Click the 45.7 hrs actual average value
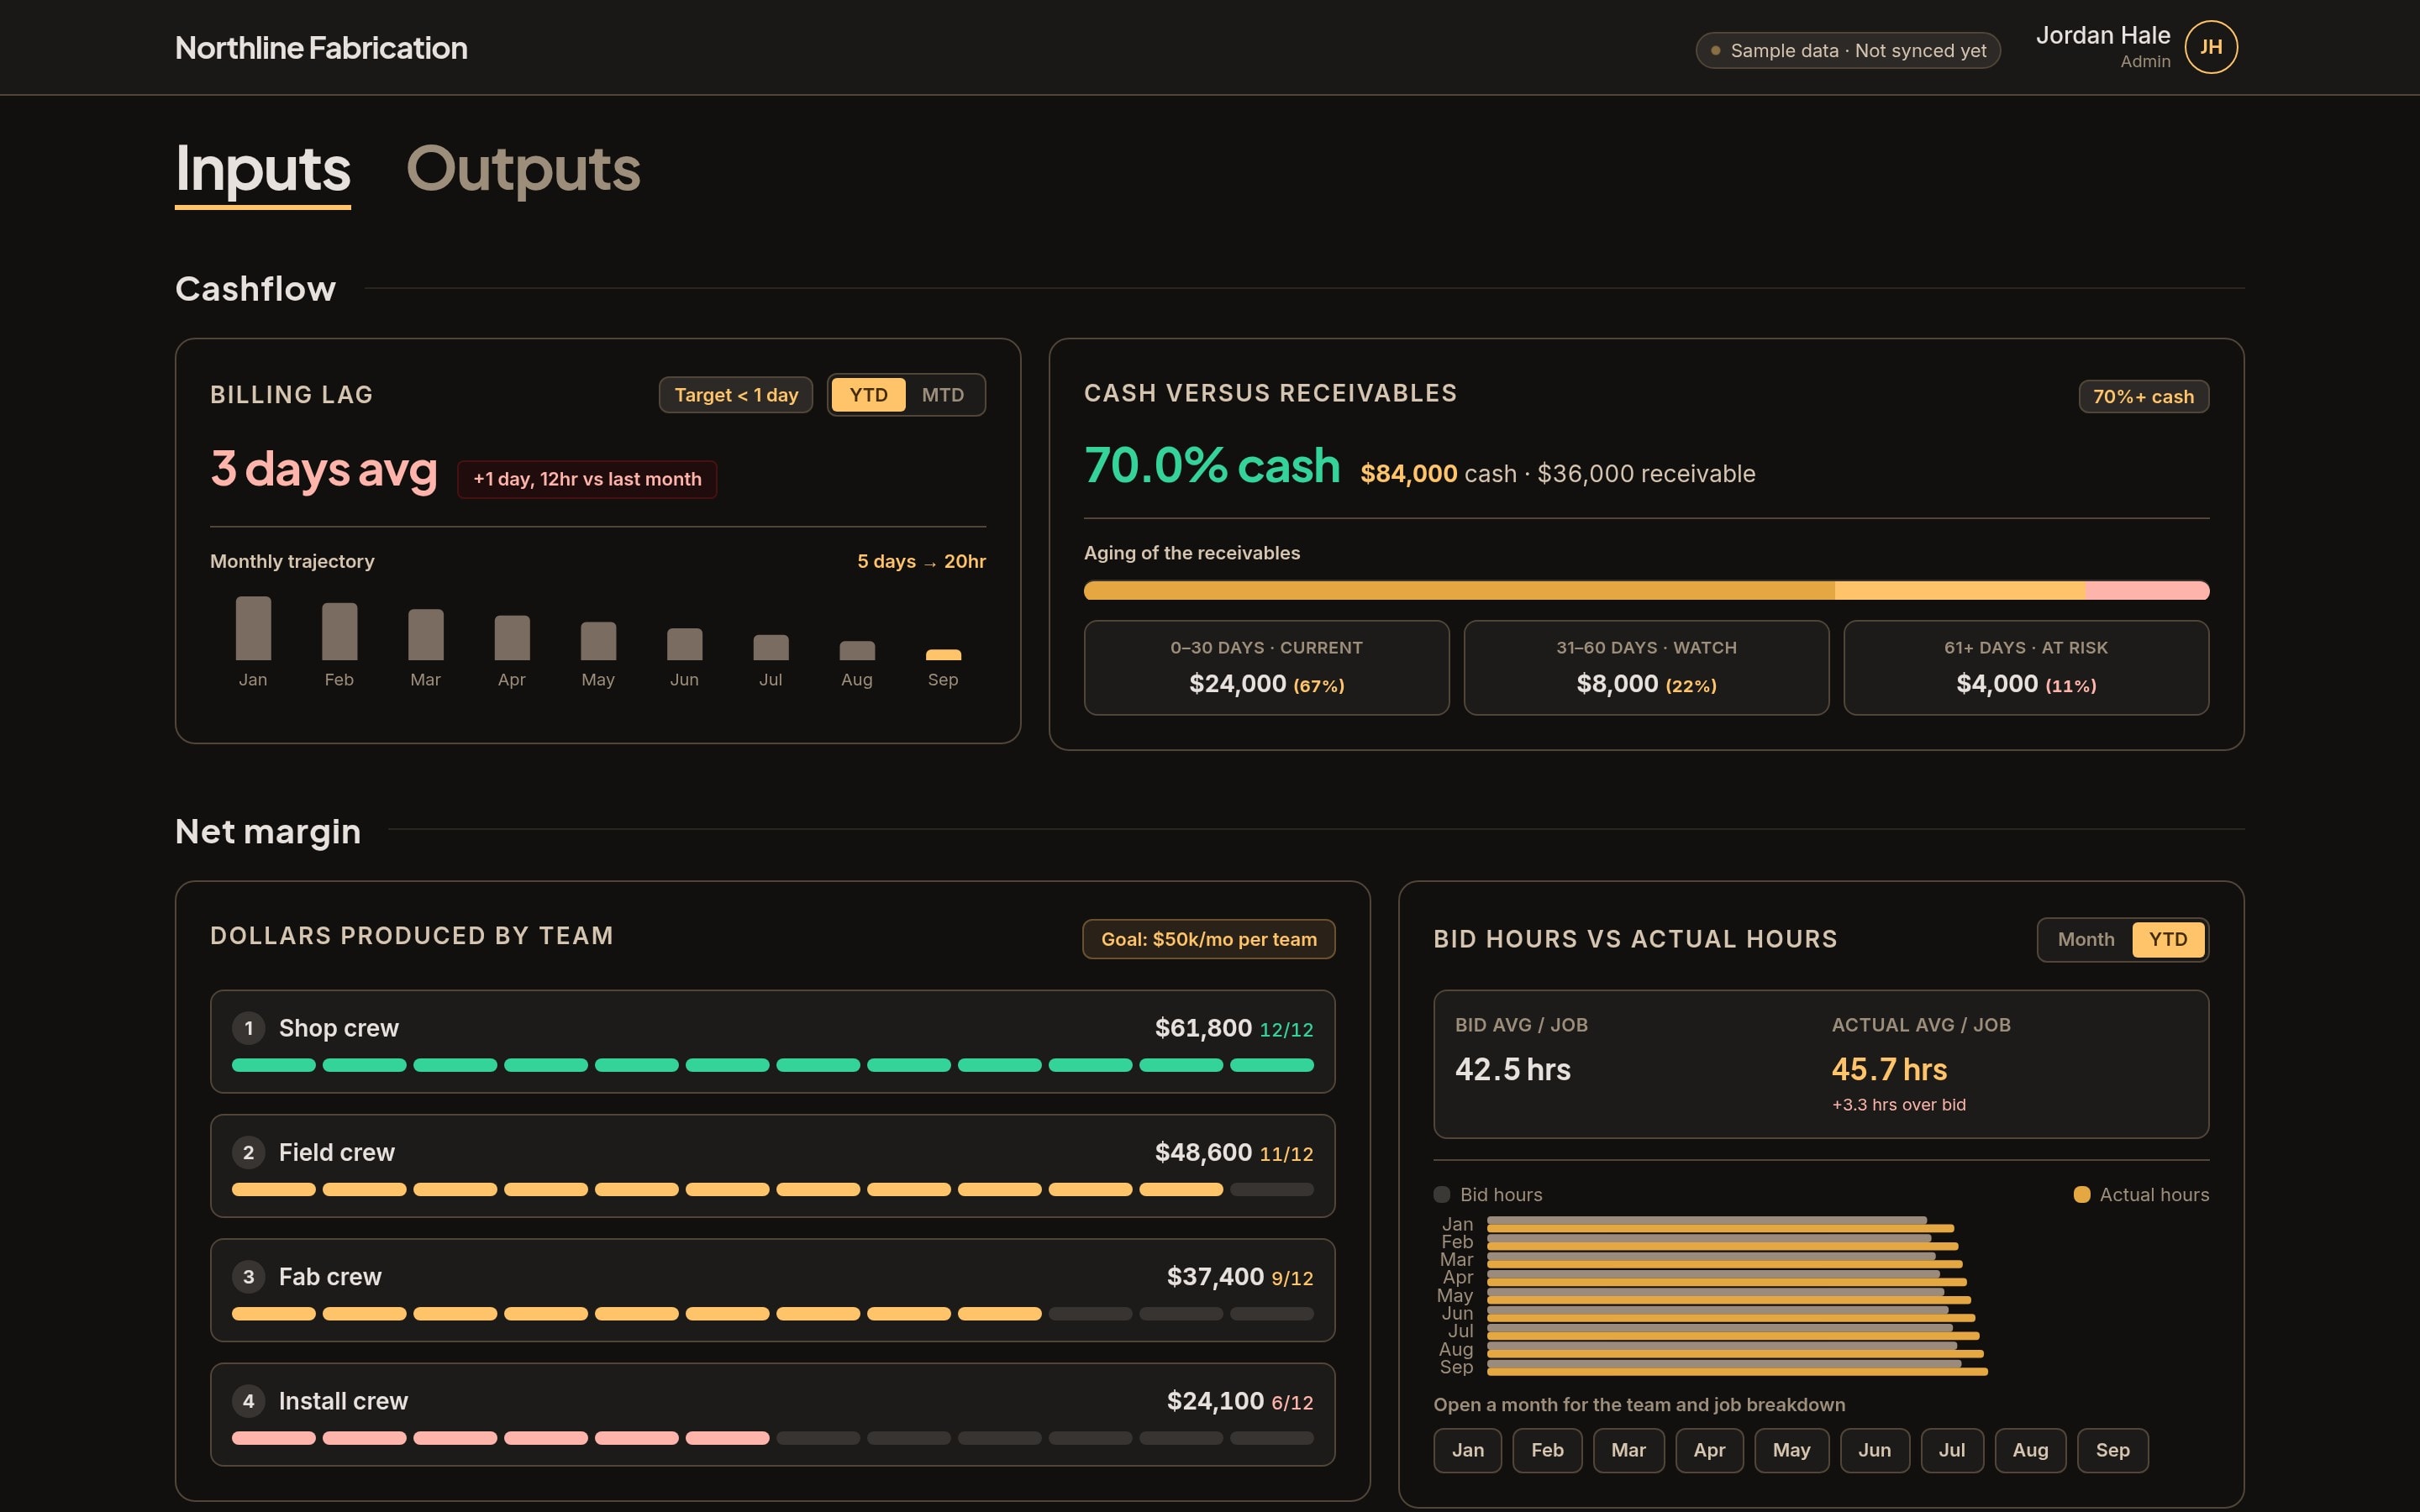Image resolution: width=2420 pixels, height=1512 pixels. 1889,1069
